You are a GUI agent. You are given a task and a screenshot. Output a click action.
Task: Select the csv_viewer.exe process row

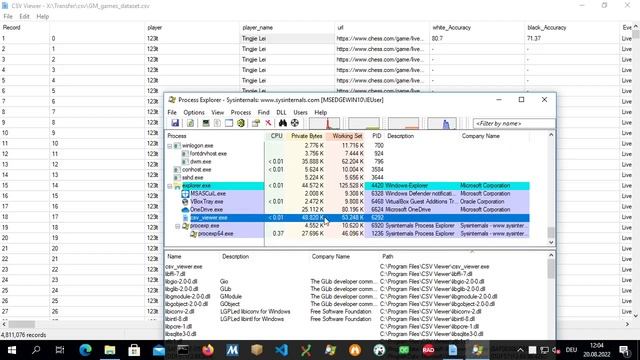tap(347, 218)
